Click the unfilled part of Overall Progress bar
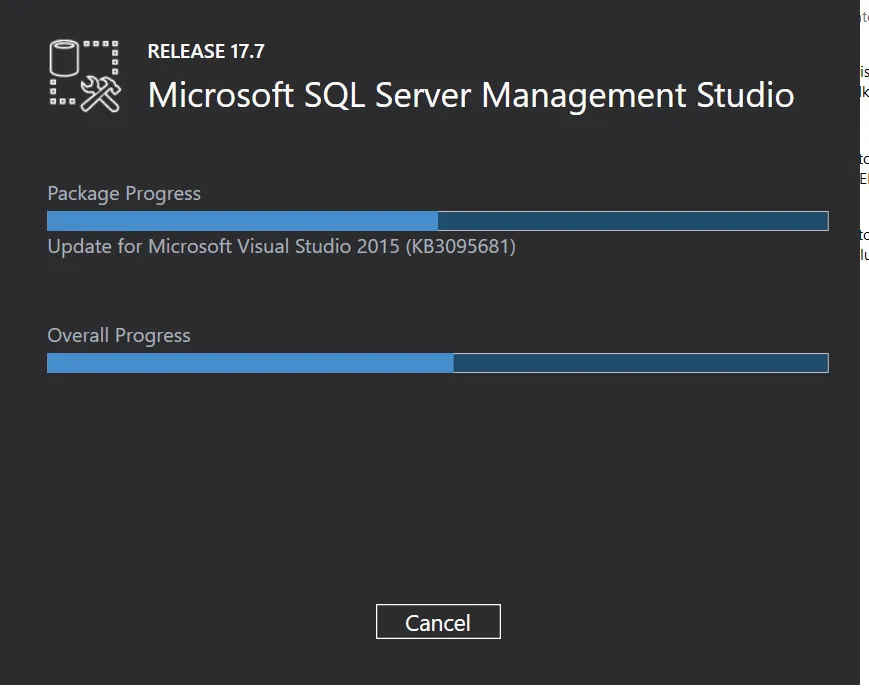This screenshot has width=869, height=694. tap(640, 363)
